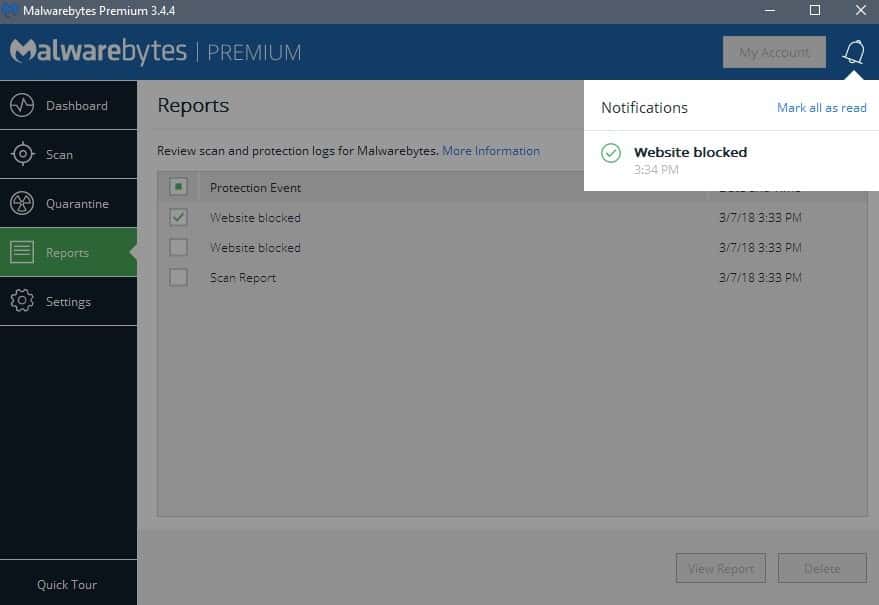The width and height of the screenshot is (879, 605).
Task: Open More Information link
Action: pyautogui.click(x=490, y=150)
